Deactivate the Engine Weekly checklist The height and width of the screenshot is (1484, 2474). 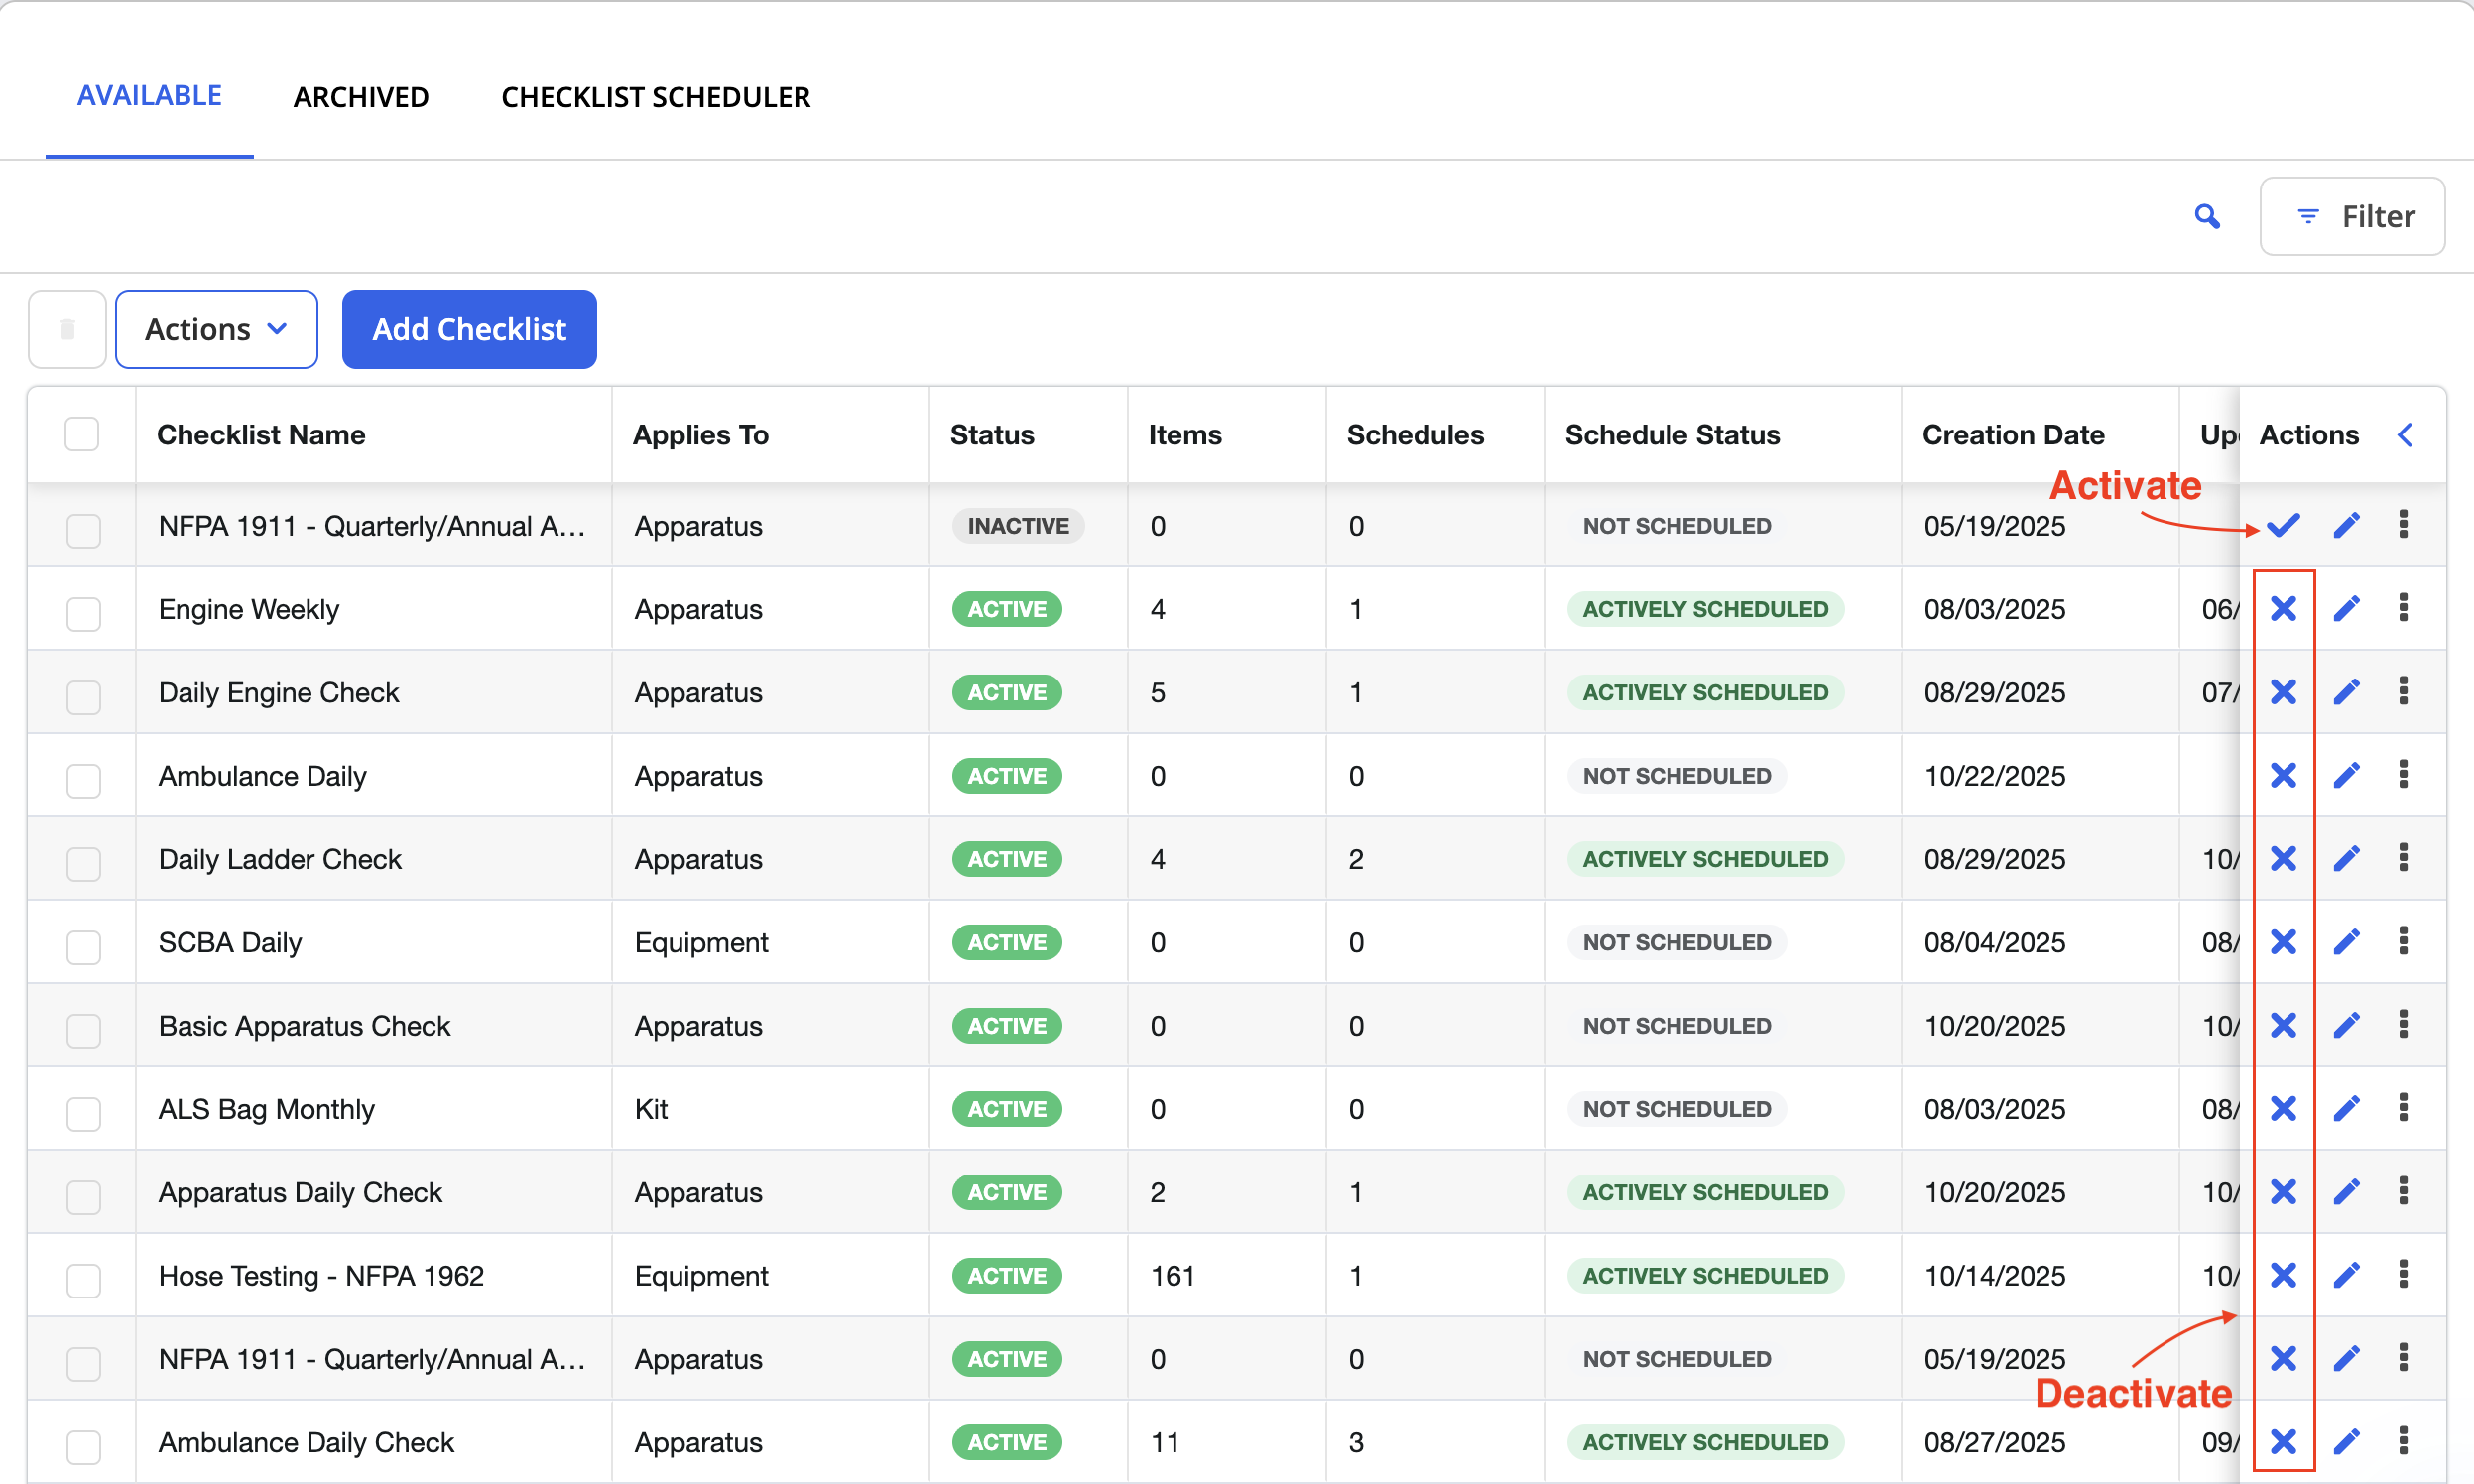coord(2283,608)
